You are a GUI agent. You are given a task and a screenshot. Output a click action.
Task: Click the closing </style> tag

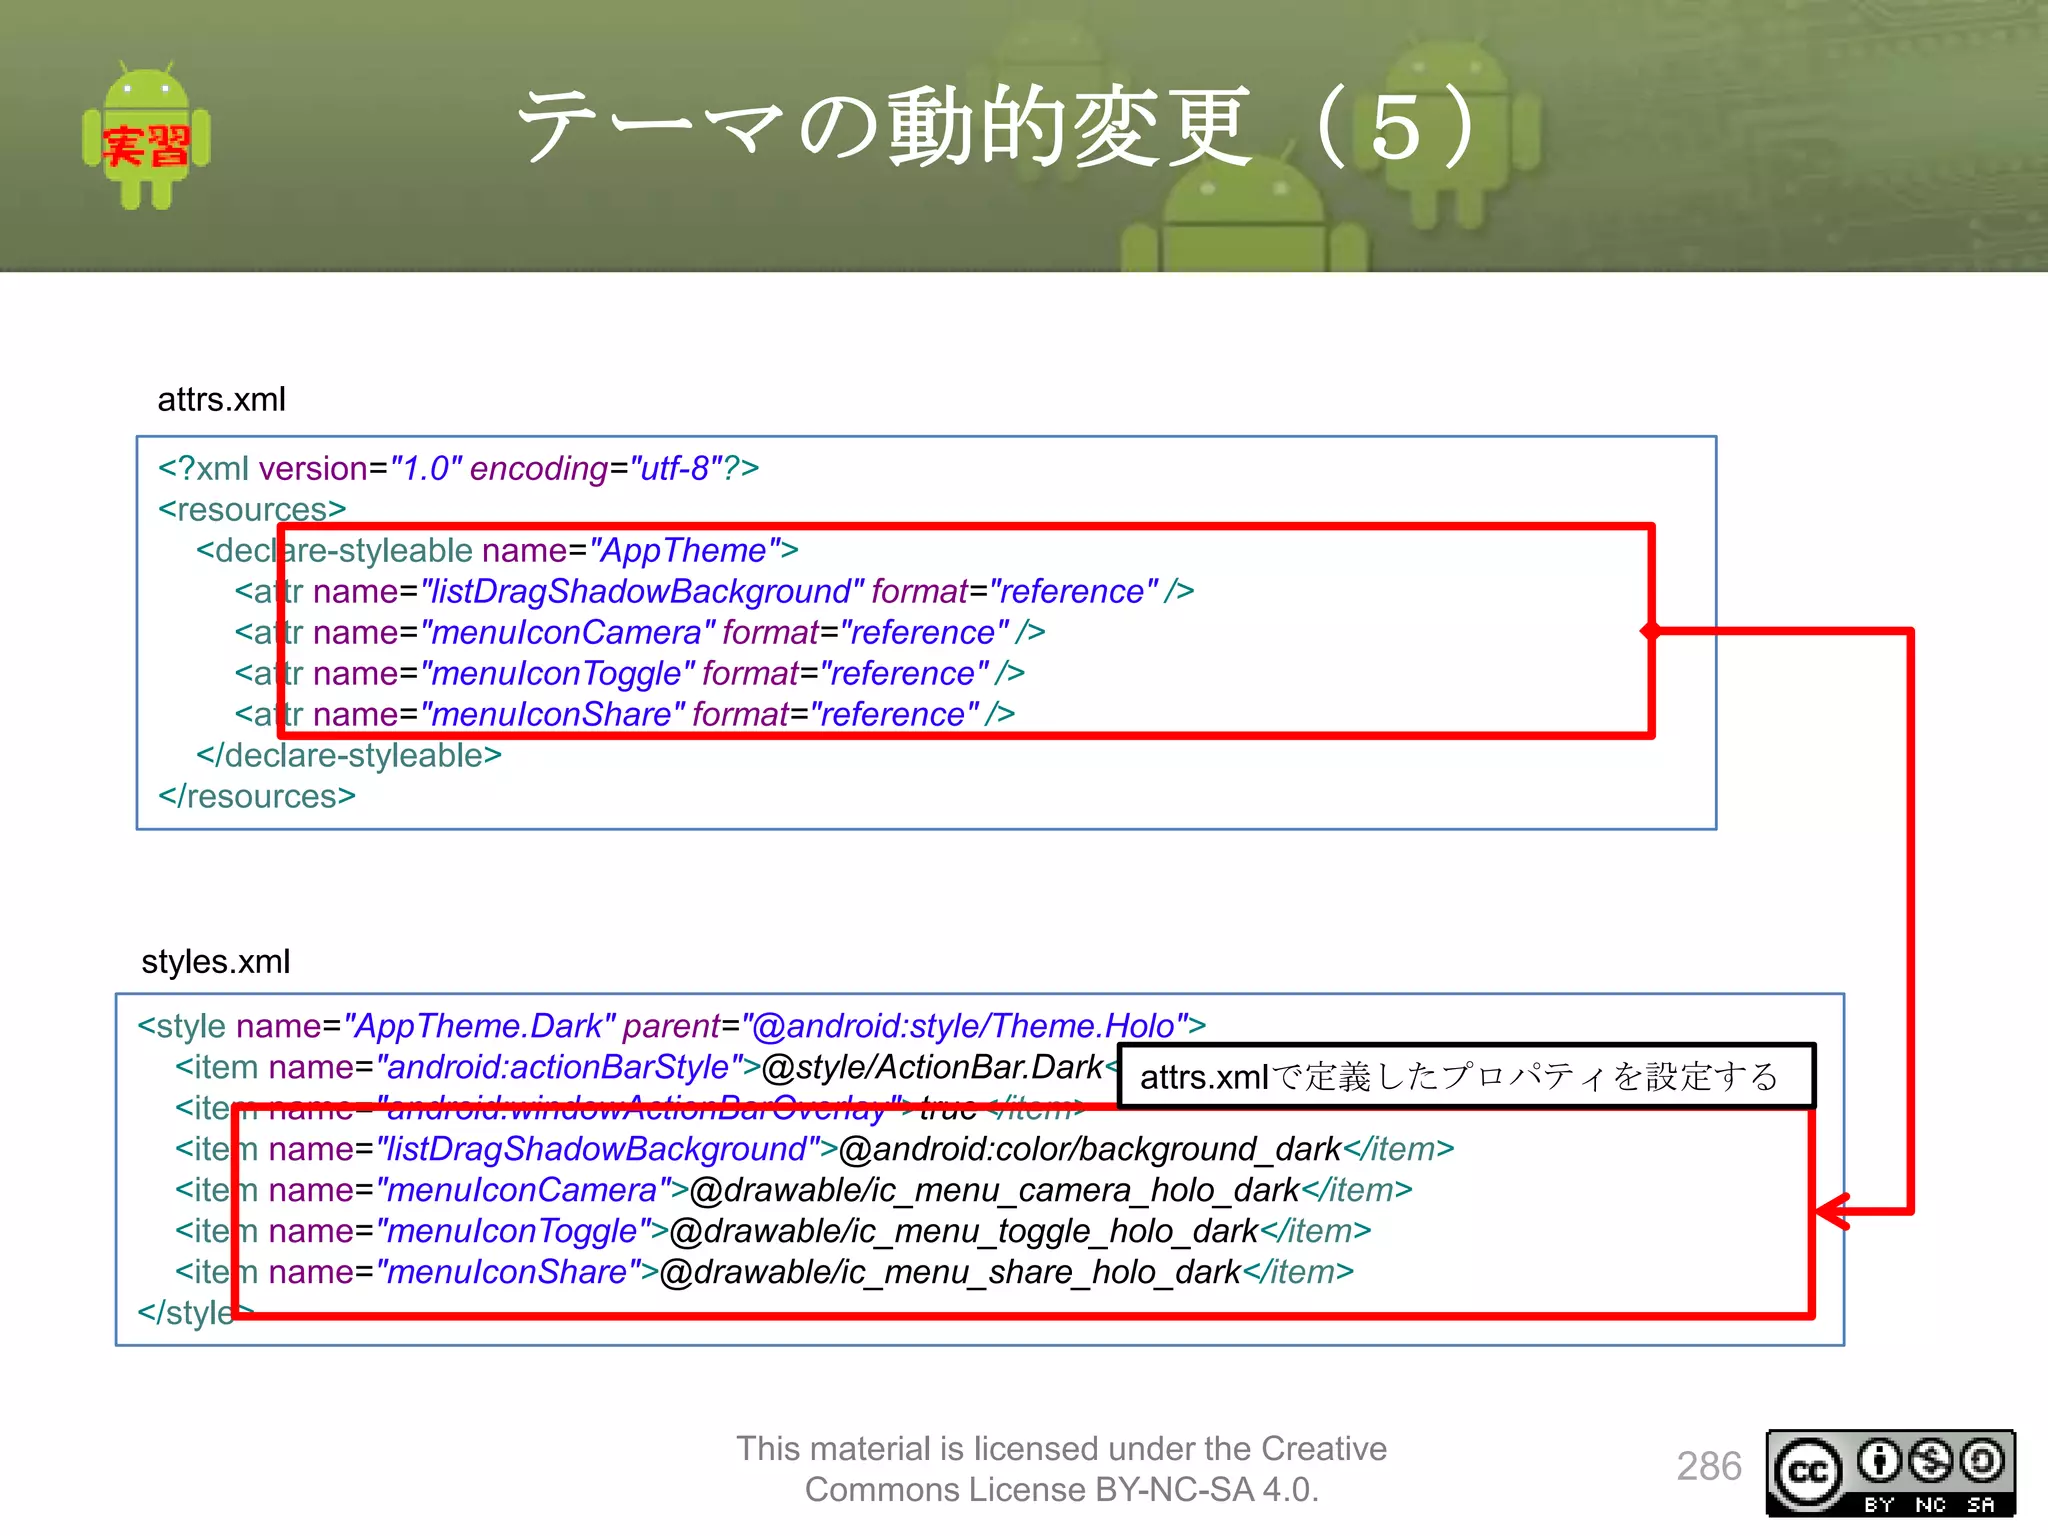(195, 1313)
